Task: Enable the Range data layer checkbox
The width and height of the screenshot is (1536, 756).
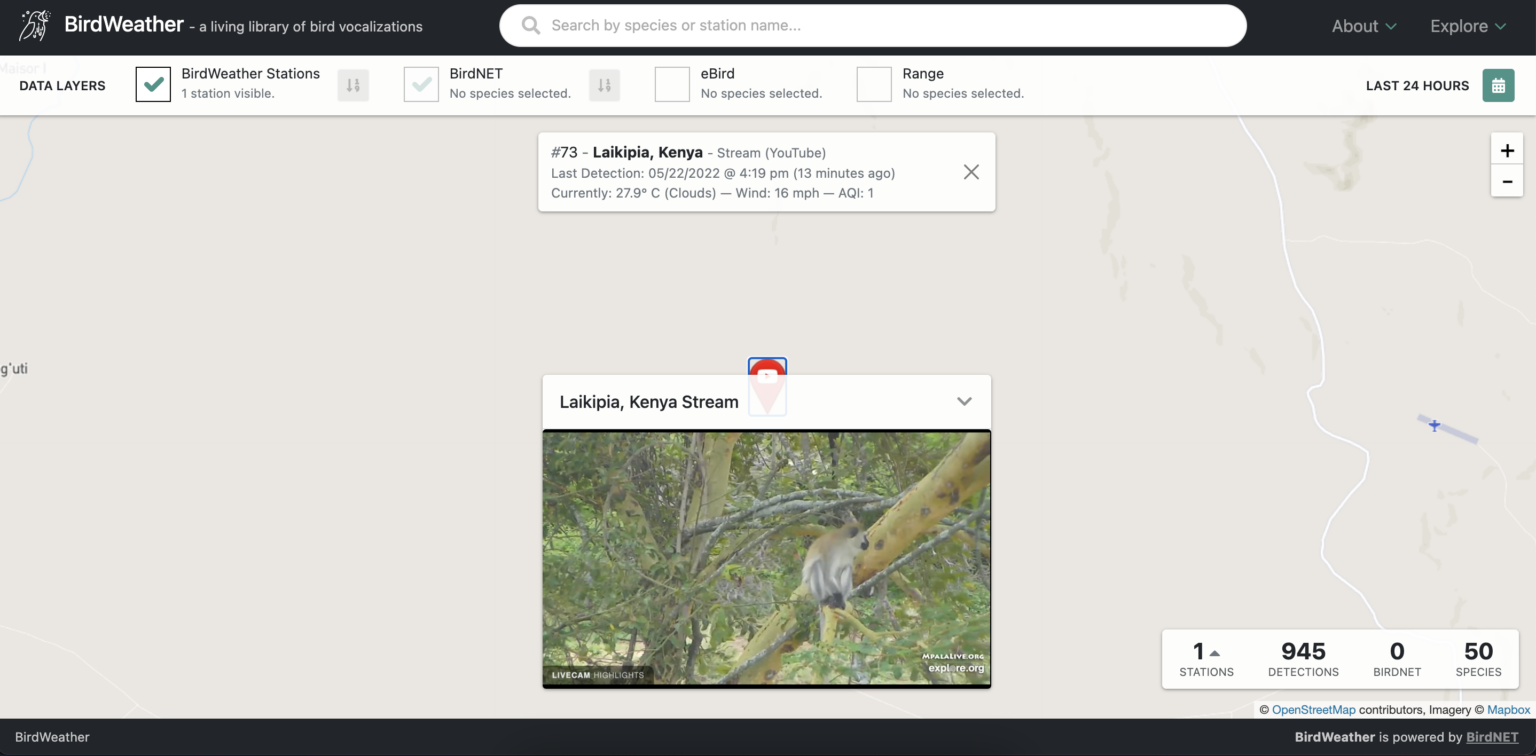Action: click(x=874, y=85)
